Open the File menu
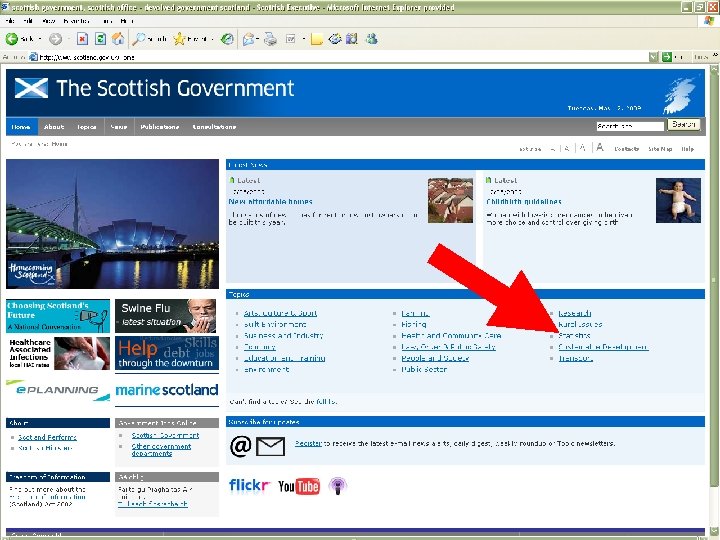Image resolution: width=720 pixels, height=540 pixels. (x=10, y=21)
